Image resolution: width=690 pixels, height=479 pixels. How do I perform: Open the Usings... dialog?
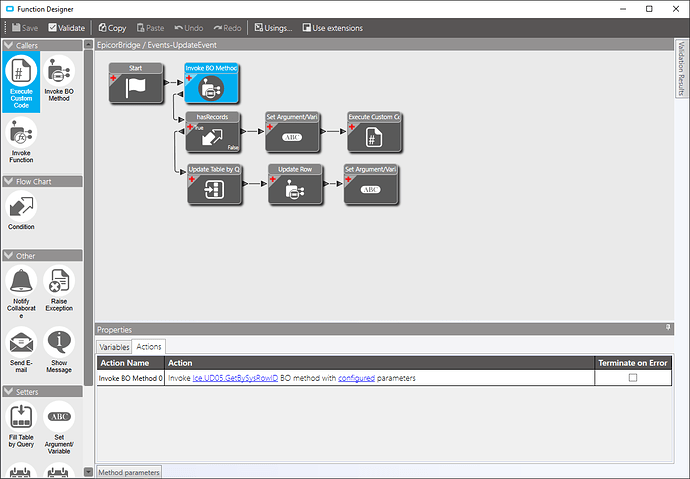[273, 28]
